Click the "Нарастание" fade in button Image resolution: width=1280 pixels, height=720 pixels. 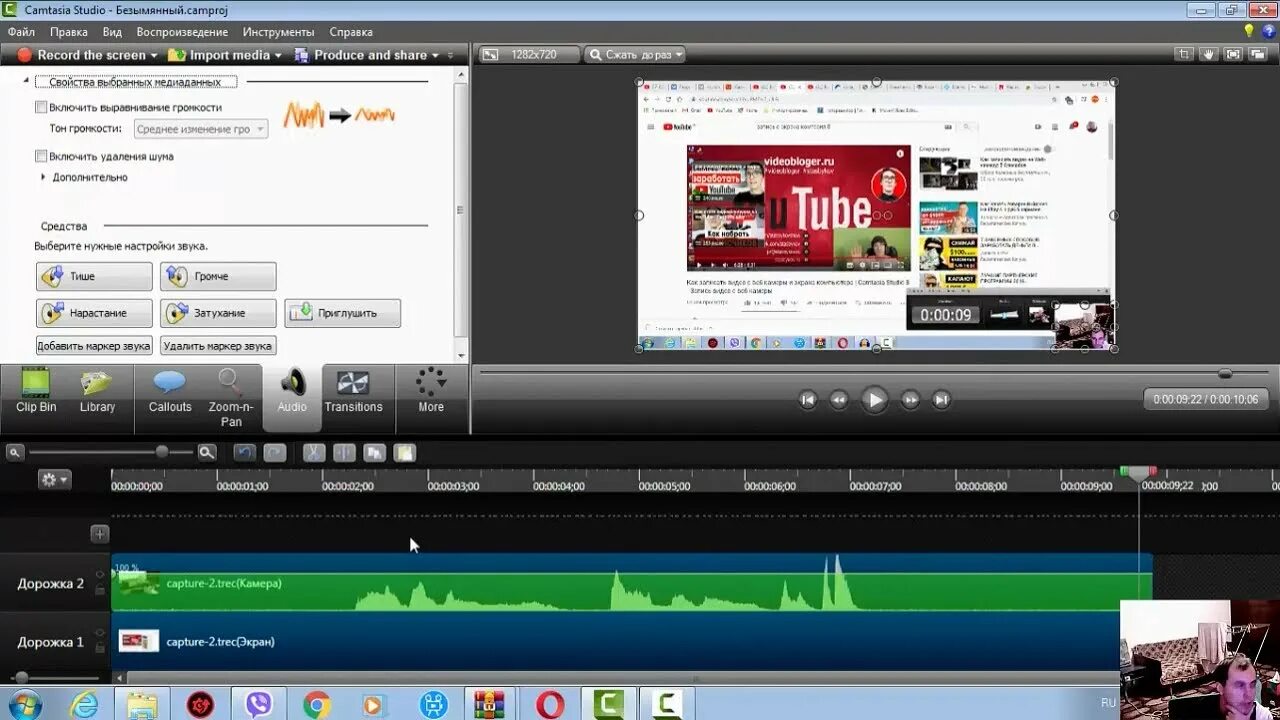coord(94,313)
